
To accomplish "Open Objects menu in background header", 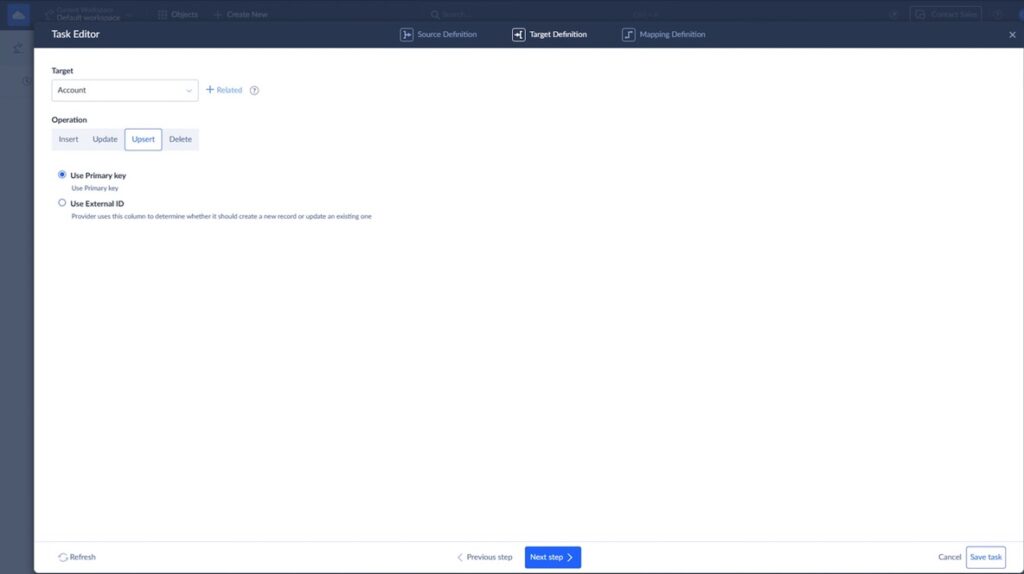I will [x=178, y=14].
